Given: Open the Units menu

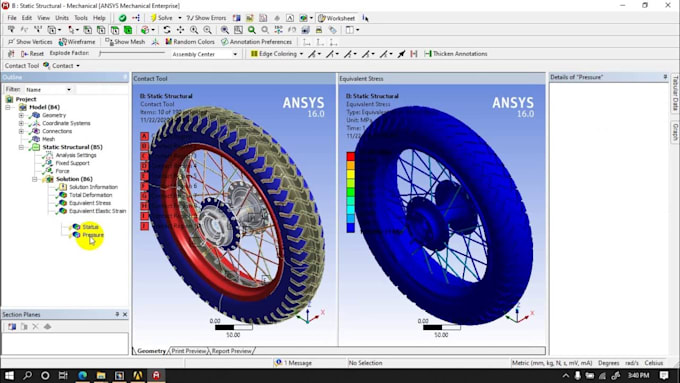Looking at the screenshot, I should tap(62, 18).
